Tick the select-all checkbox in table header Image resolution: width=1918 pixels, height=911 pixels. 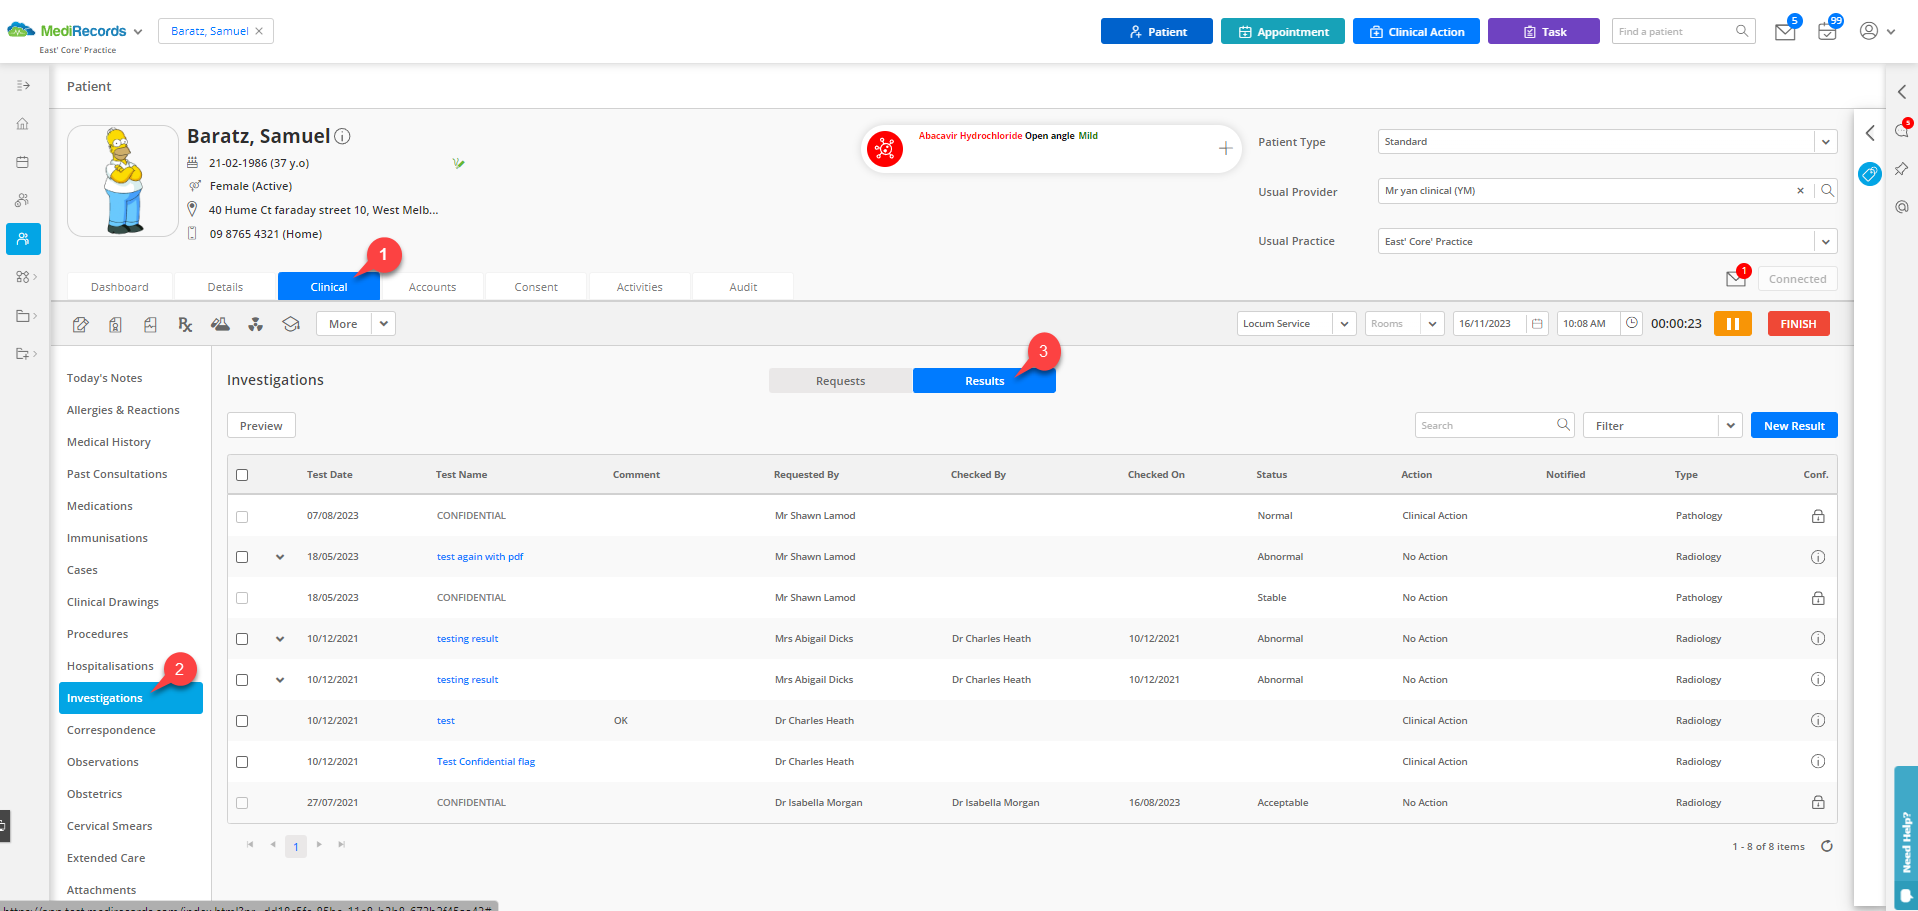click(x=242, y=475)
